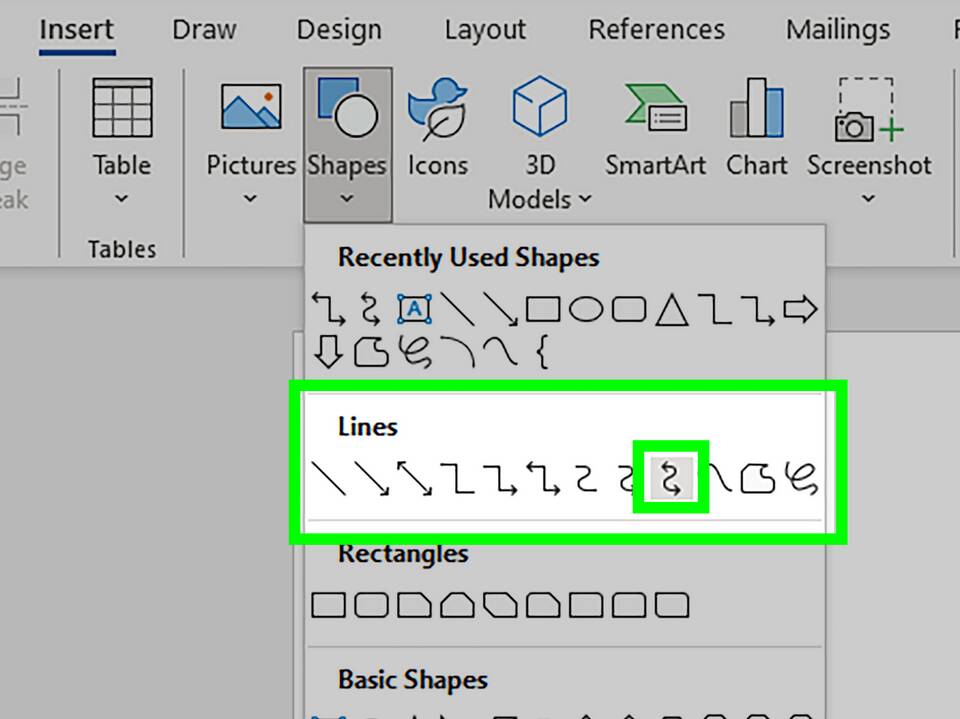The image size is (960, 719).
Task: Open the References tab
Action: coord(656,30)
